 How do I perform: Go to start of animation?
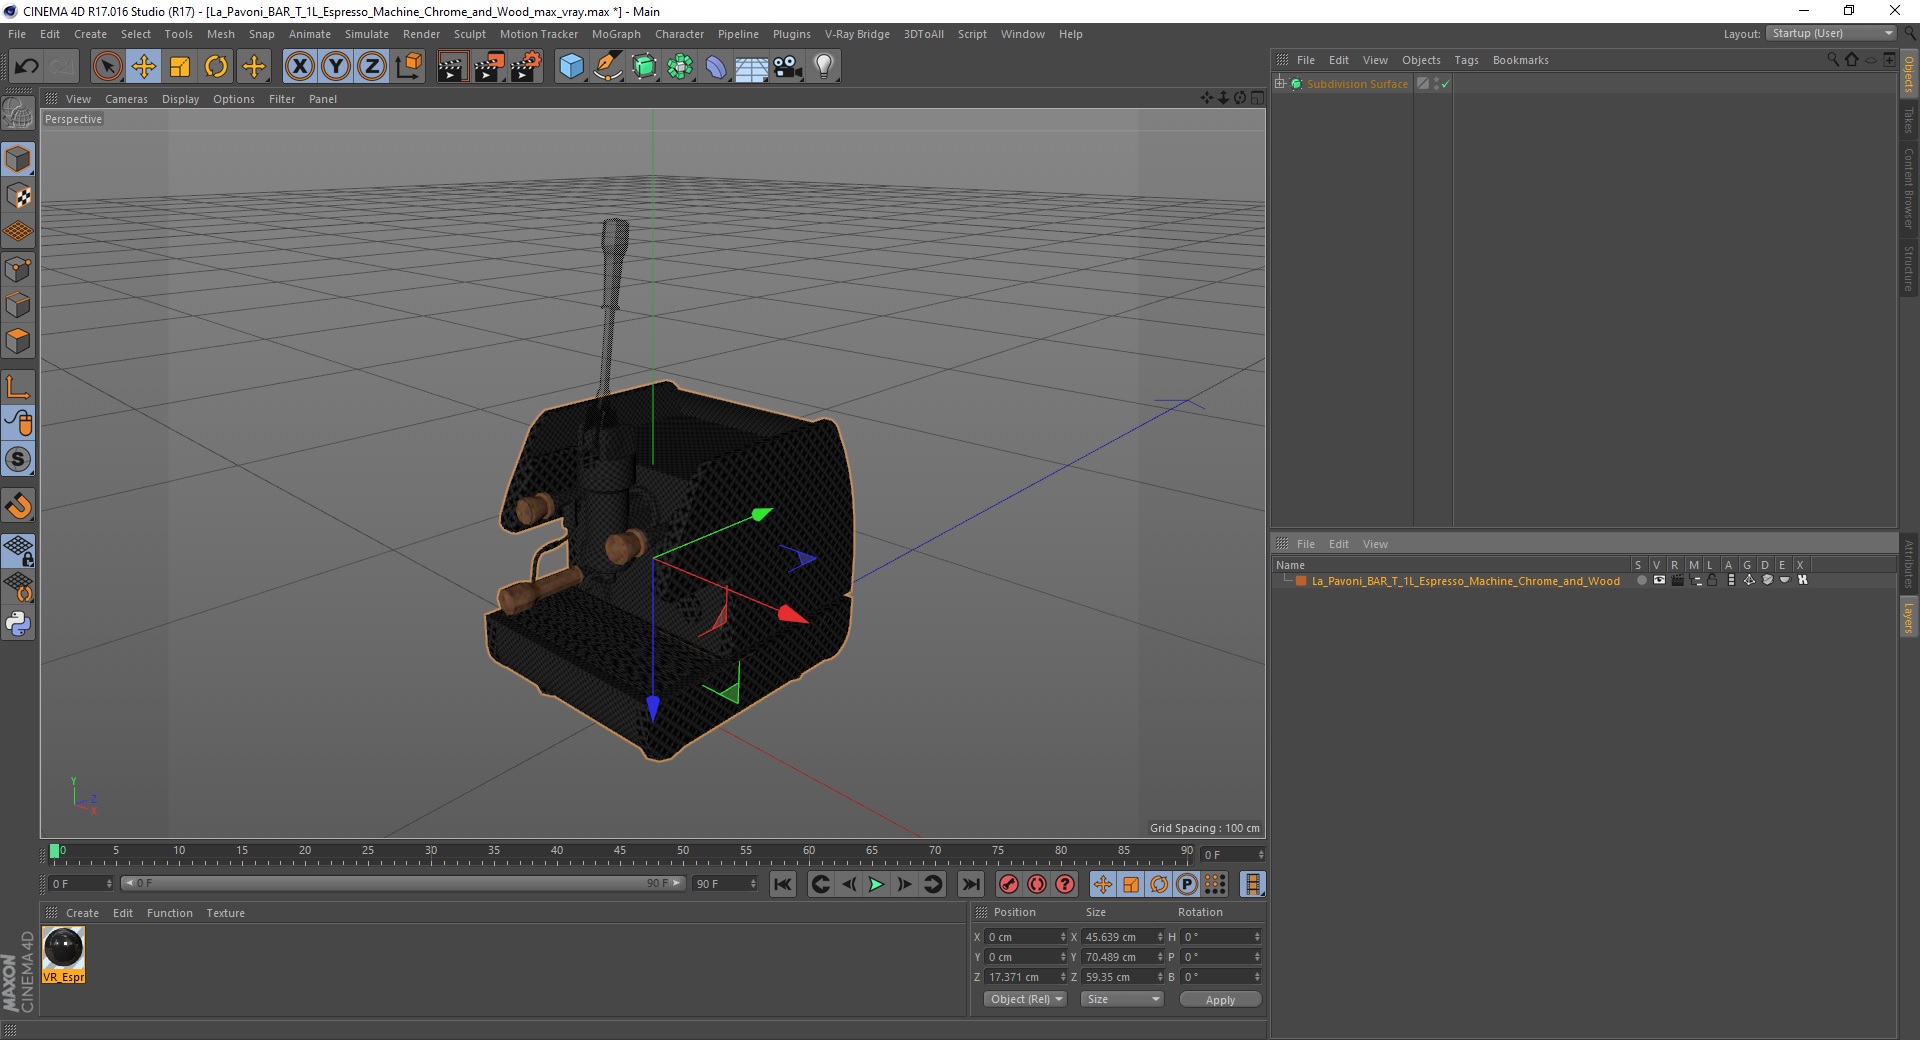[x=783, y=884]
